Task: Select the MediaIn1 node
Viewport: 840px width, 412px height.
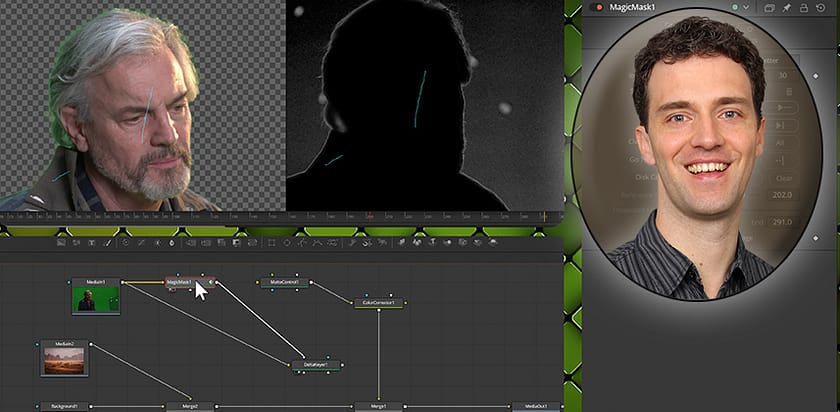Action: coord(96,296)
